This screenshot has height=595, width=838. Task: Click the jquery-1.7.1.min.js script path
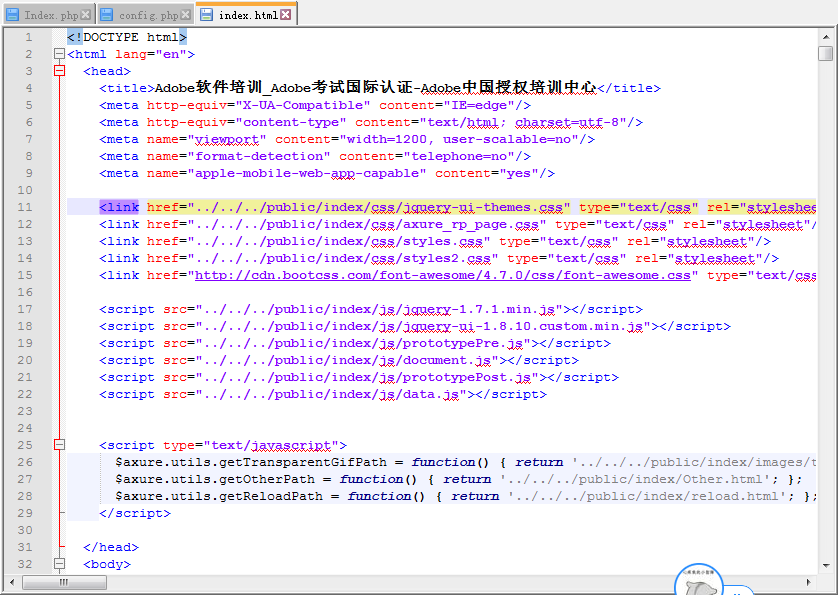(x=379, y=309)
